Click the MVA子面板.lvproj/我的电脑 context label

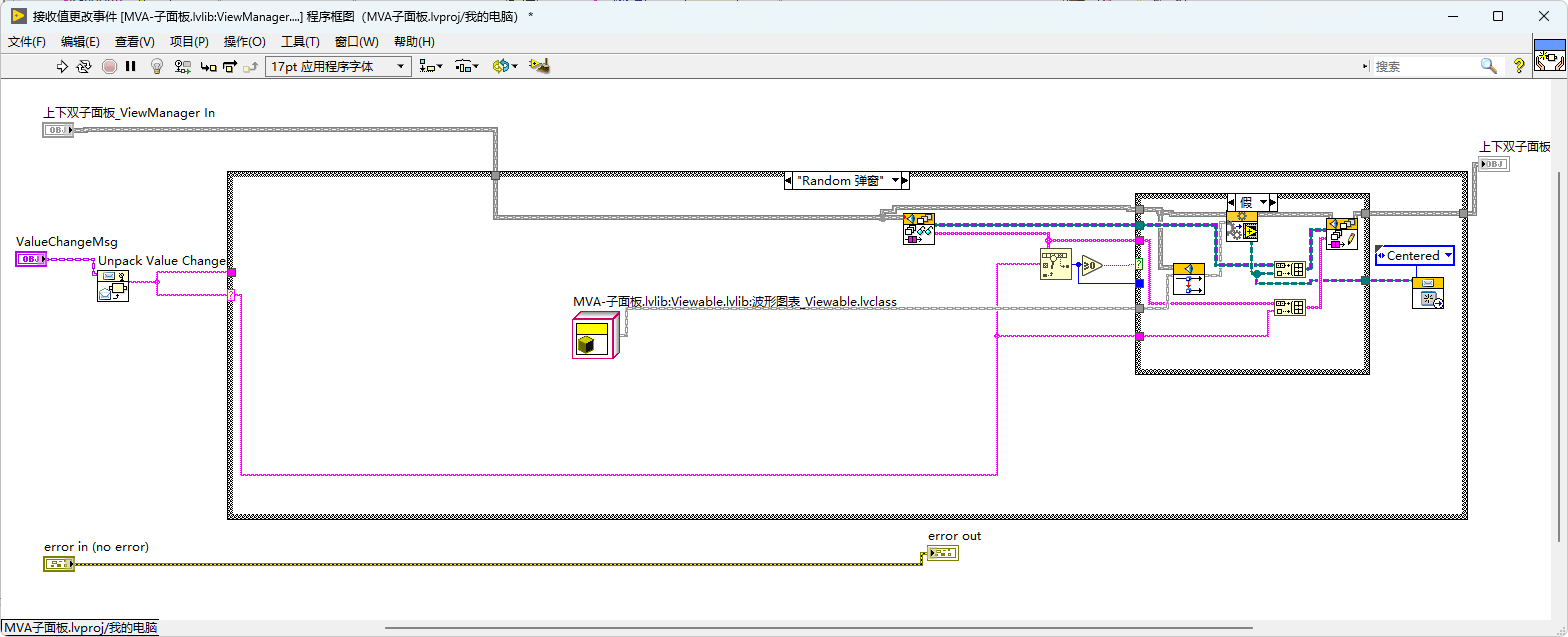(80, 628)
